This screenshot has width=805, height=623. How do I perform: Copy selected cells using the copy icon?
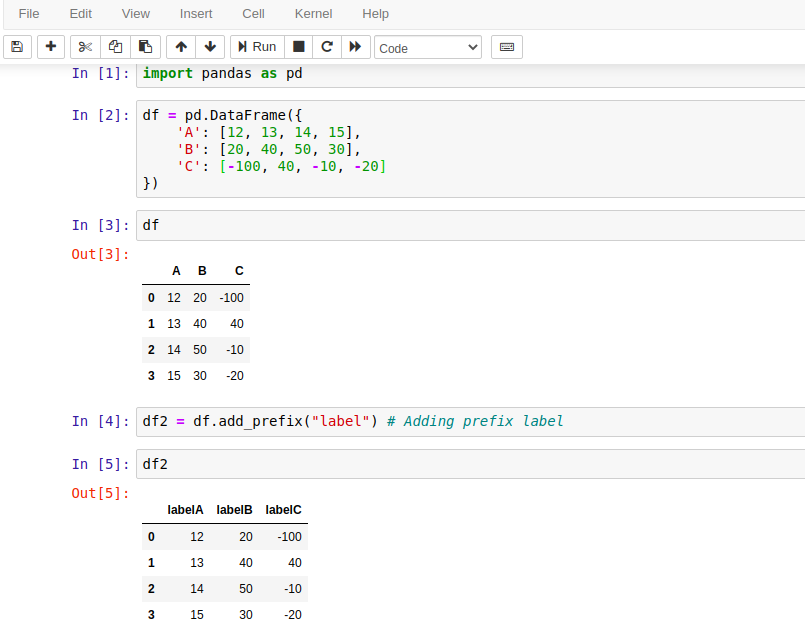116,47
